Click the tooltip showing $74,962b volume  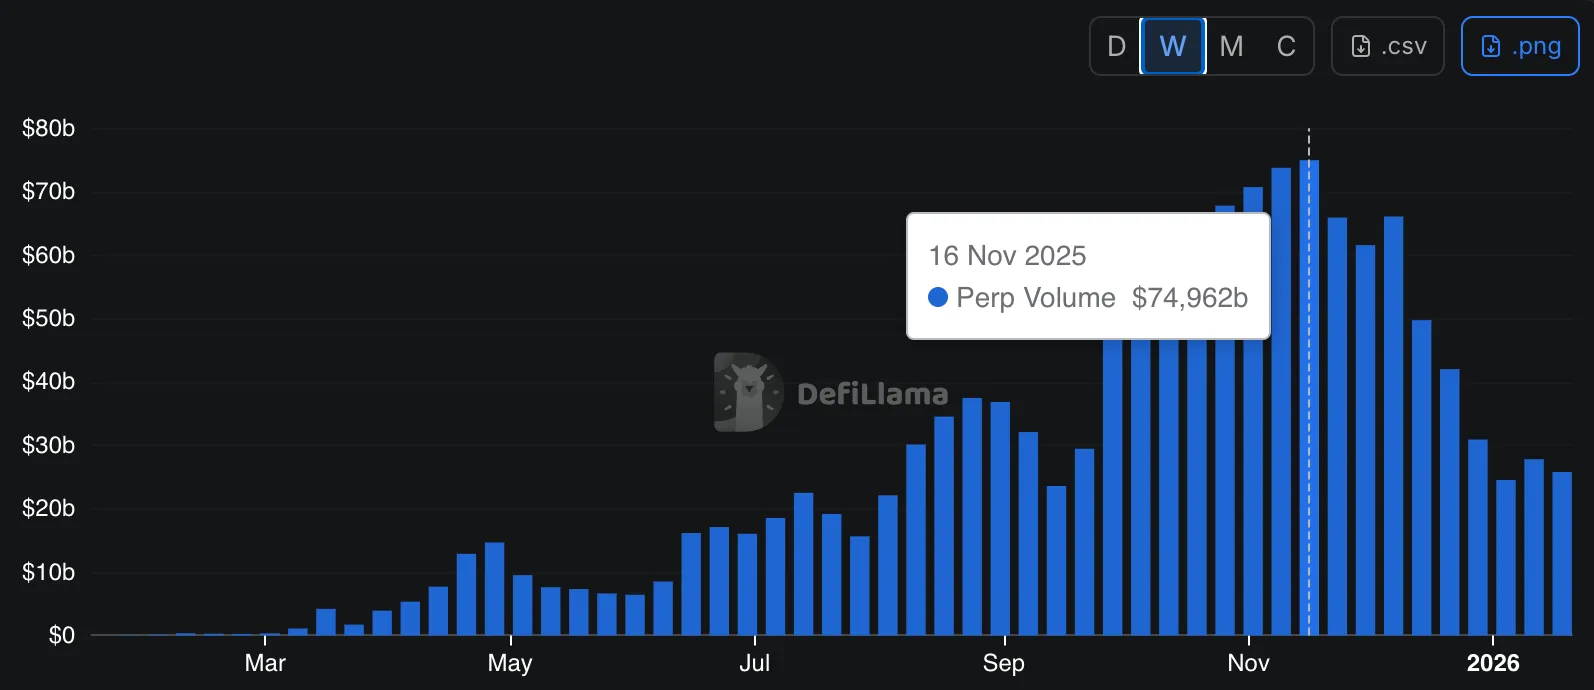[x=1088, y=276]
